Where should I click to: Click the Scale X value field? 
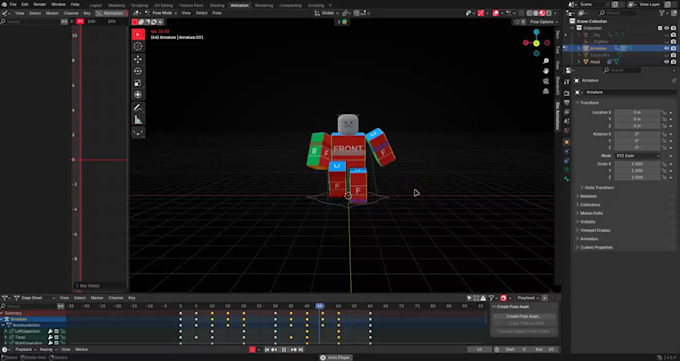click(637, 164)
